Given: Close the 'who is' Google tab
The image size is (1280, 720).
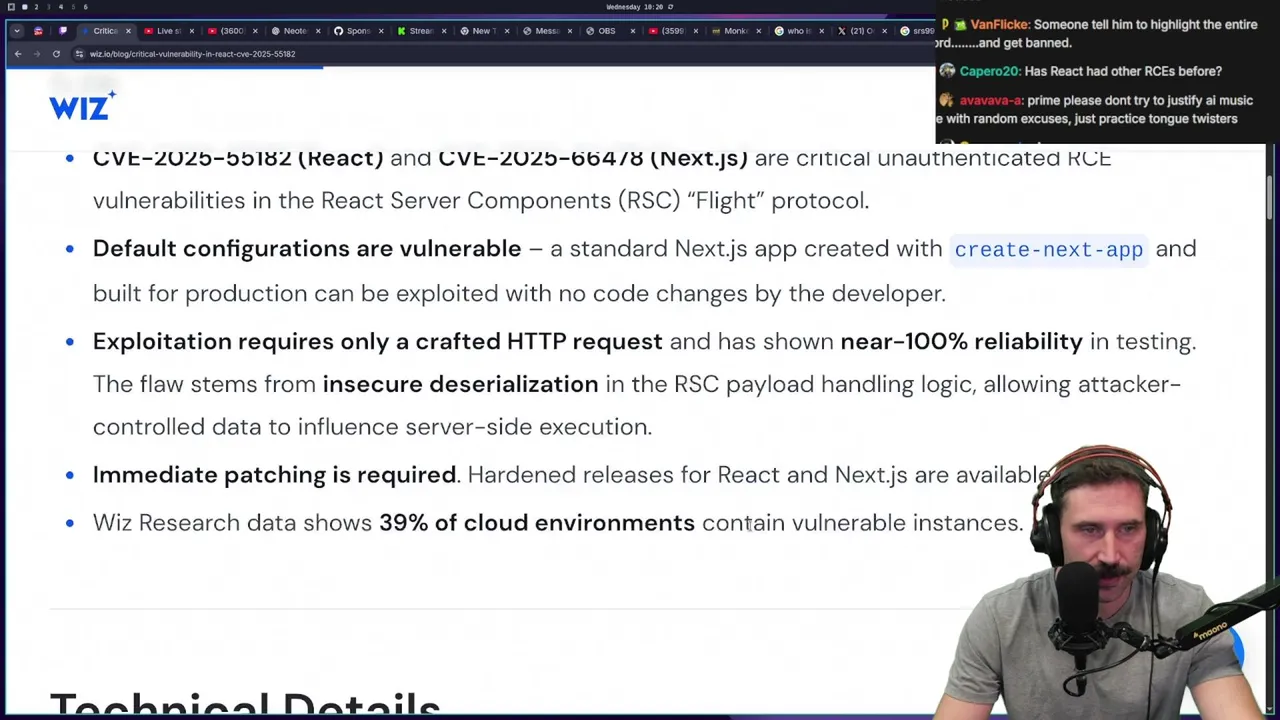Looking at the screenshot, I should (821, 31).
